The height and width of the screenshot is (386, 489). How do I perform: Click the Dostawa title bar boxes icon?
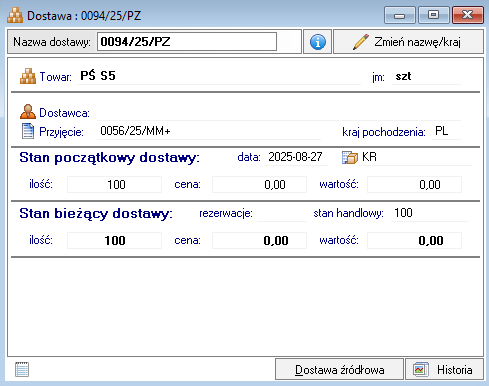(15, 16)
